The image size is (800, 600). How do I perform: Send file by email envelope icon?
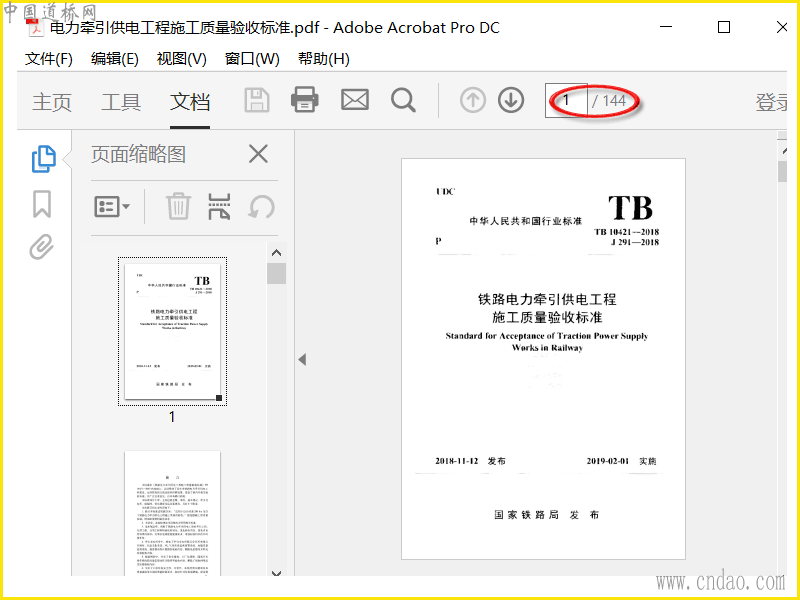point(355,99)
